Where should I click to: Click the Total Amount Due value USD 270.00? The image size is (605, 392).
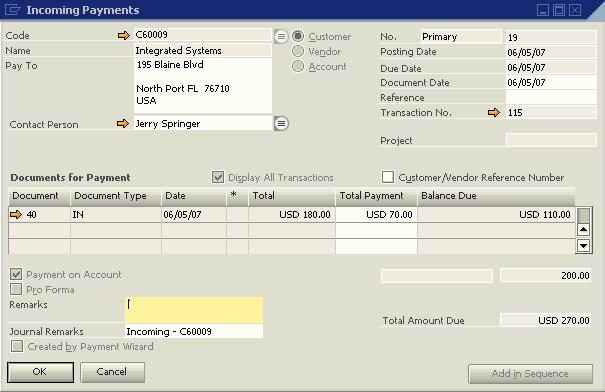(546, 320)
